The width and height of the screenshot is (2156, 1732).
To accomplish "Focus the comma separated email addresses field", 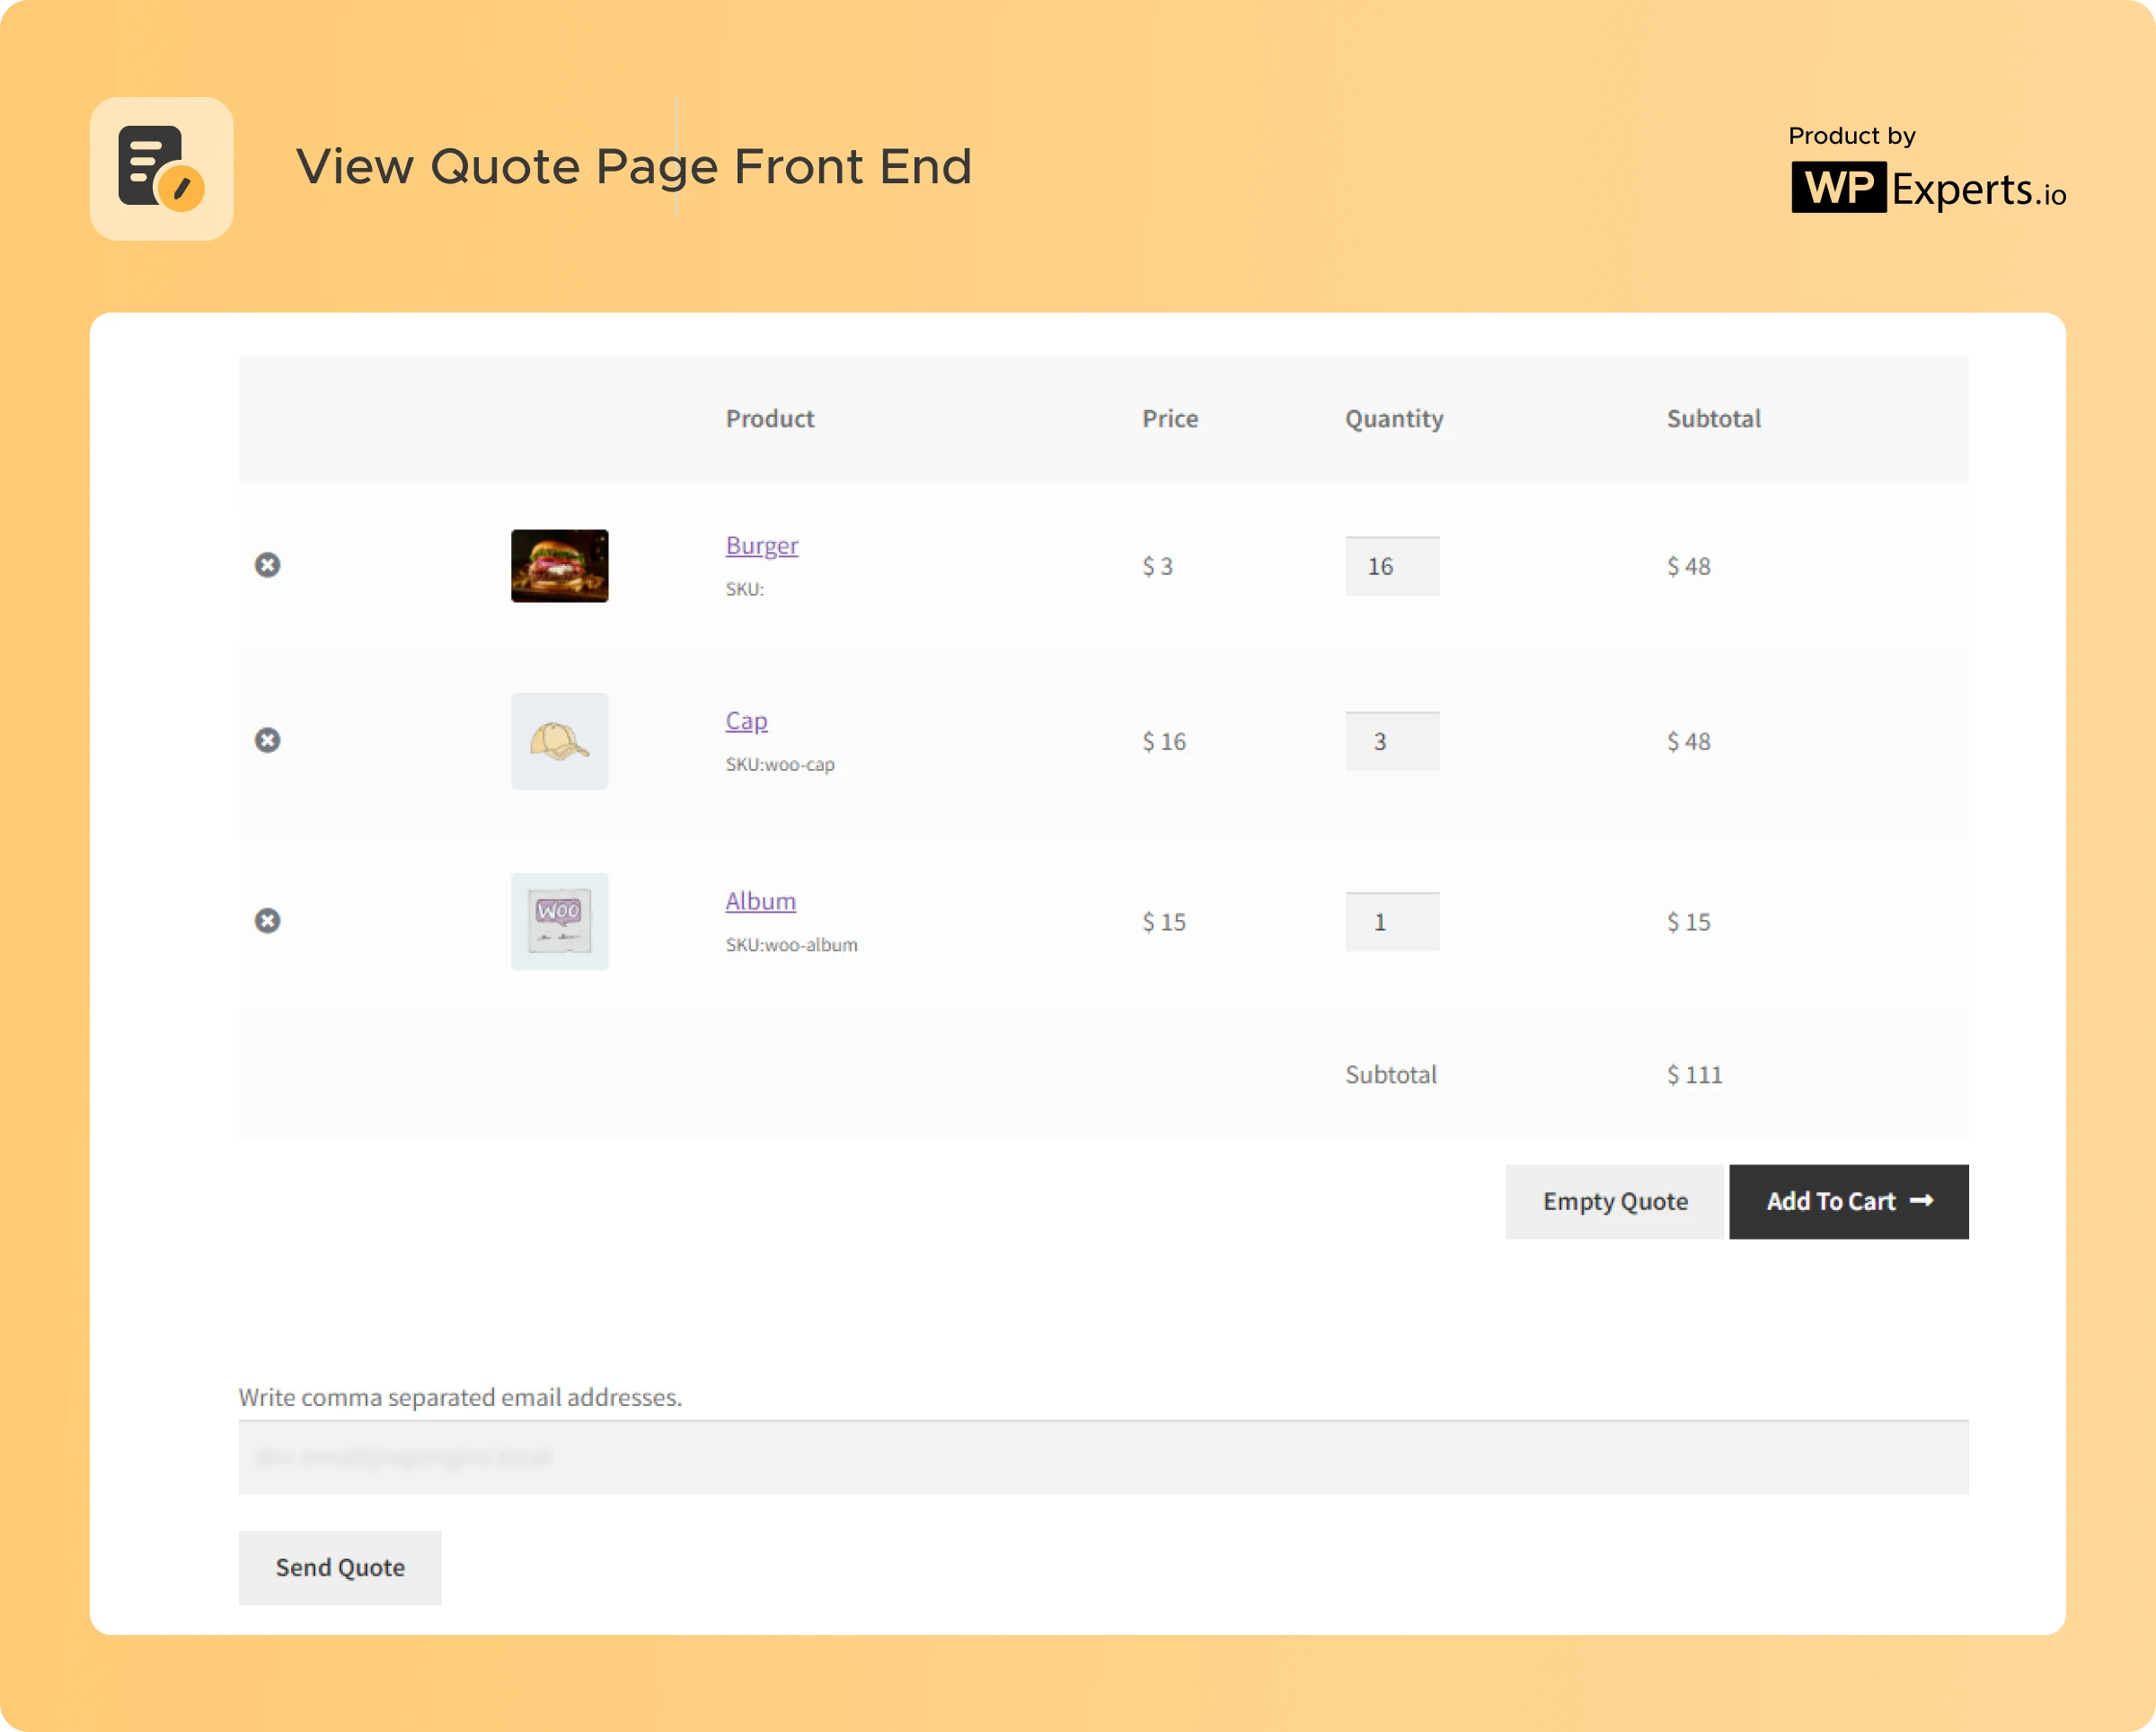I will click(x=1103, y=1457).
